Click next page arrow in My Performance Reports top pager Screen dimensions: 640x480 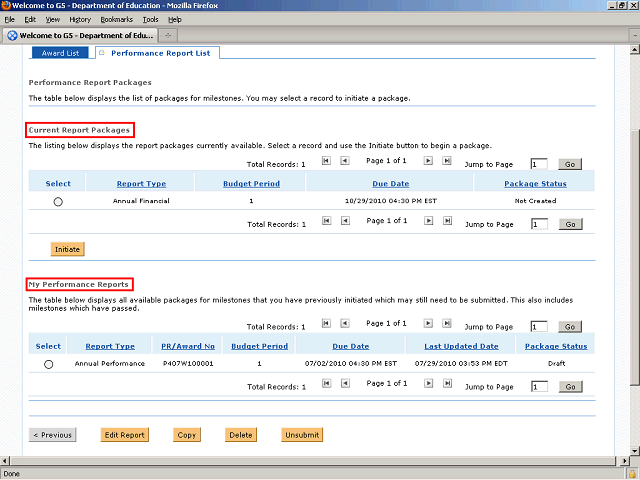pyautogui.click(x=428, y=324)
